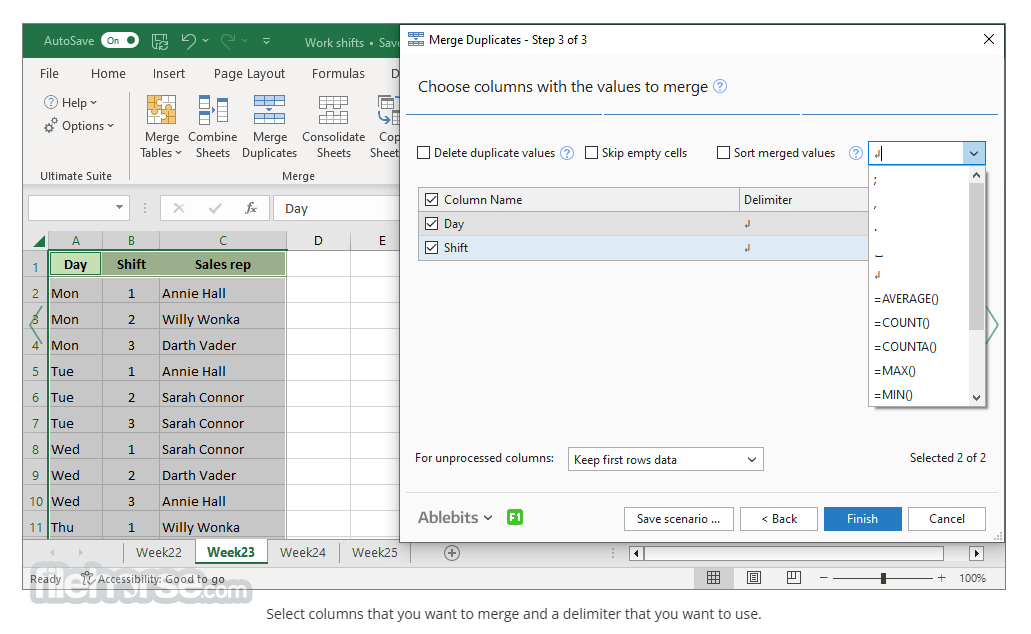
Task: Open the Page Layout tab
Action: (x=249, y=74)
